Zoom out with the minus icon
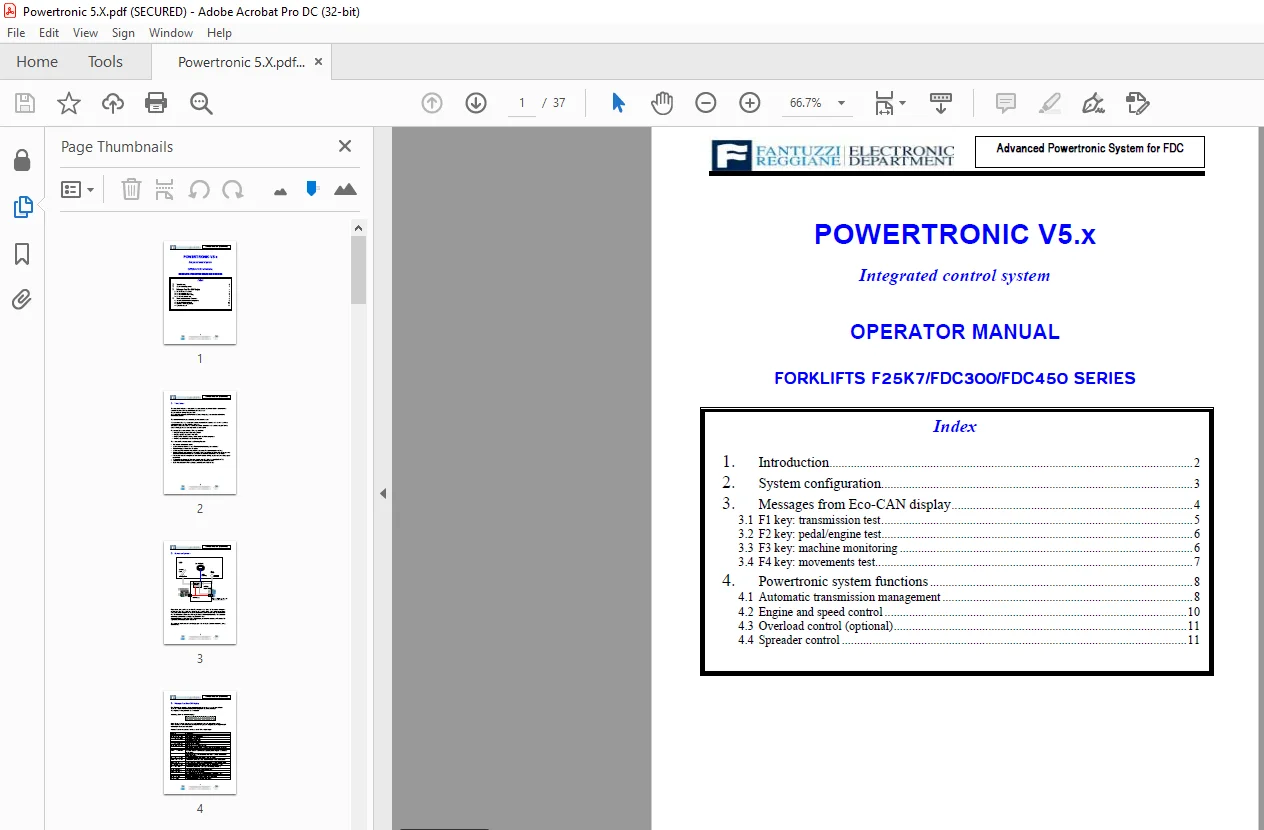 click(706, 103)
